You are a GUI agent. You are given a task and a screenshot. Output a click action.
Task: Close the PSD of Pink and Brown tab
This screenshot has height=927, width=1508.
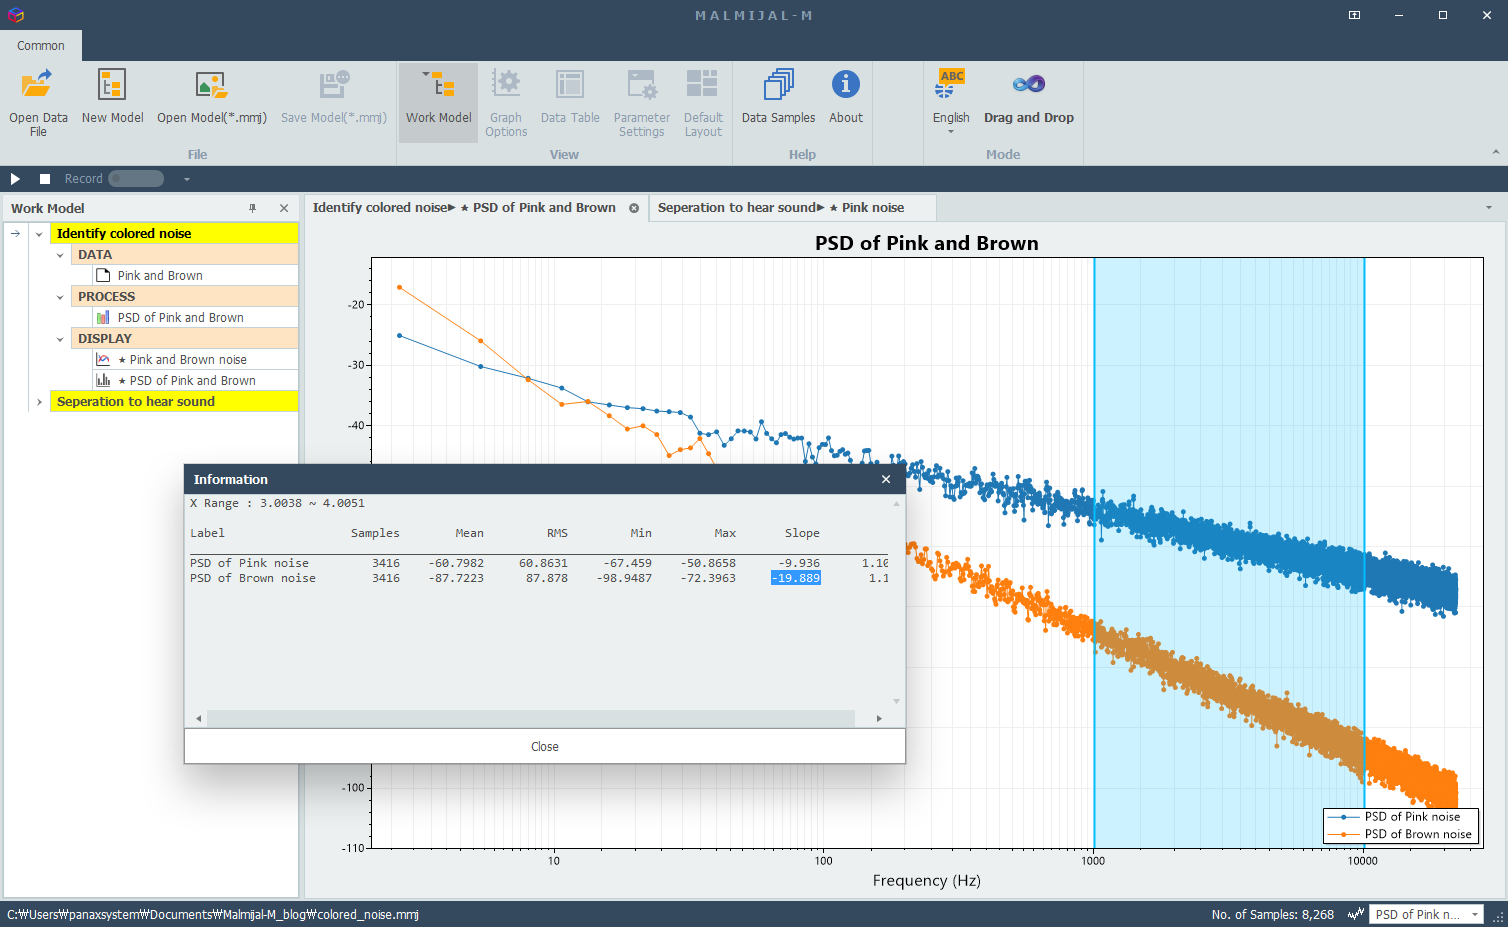(x=634, y=208)
